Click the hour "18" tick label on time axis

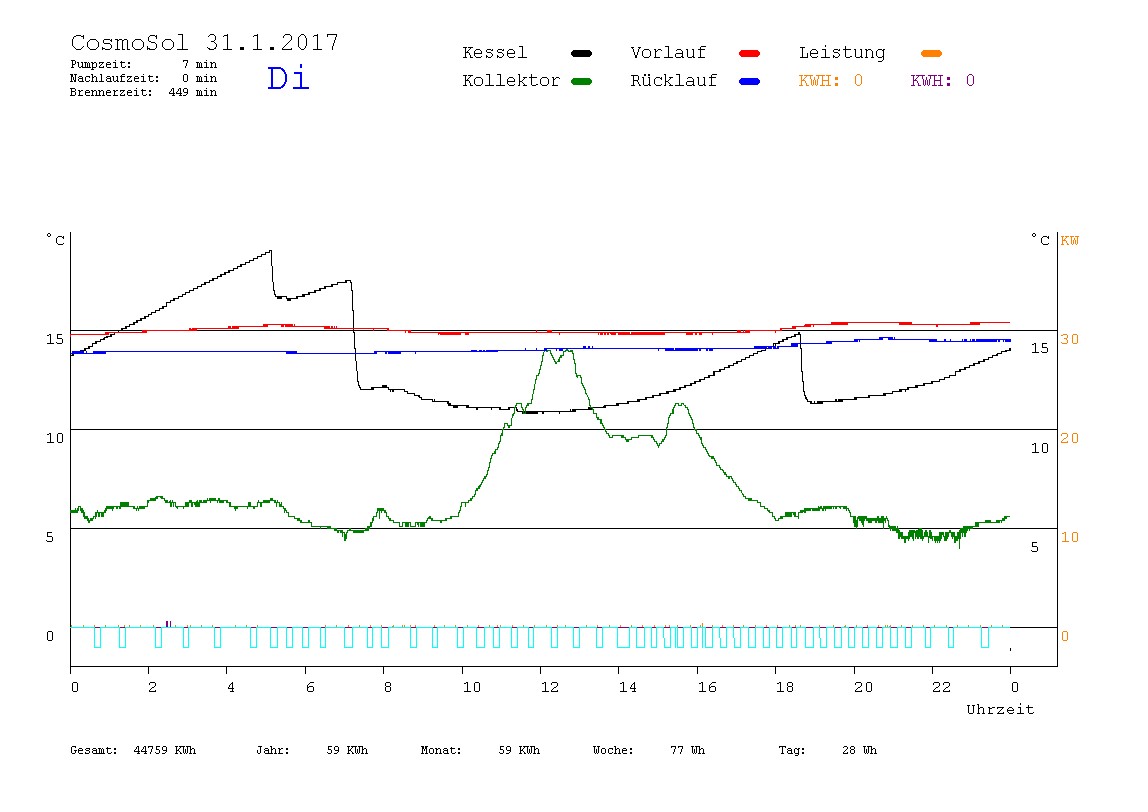click(x=785, y=687)
